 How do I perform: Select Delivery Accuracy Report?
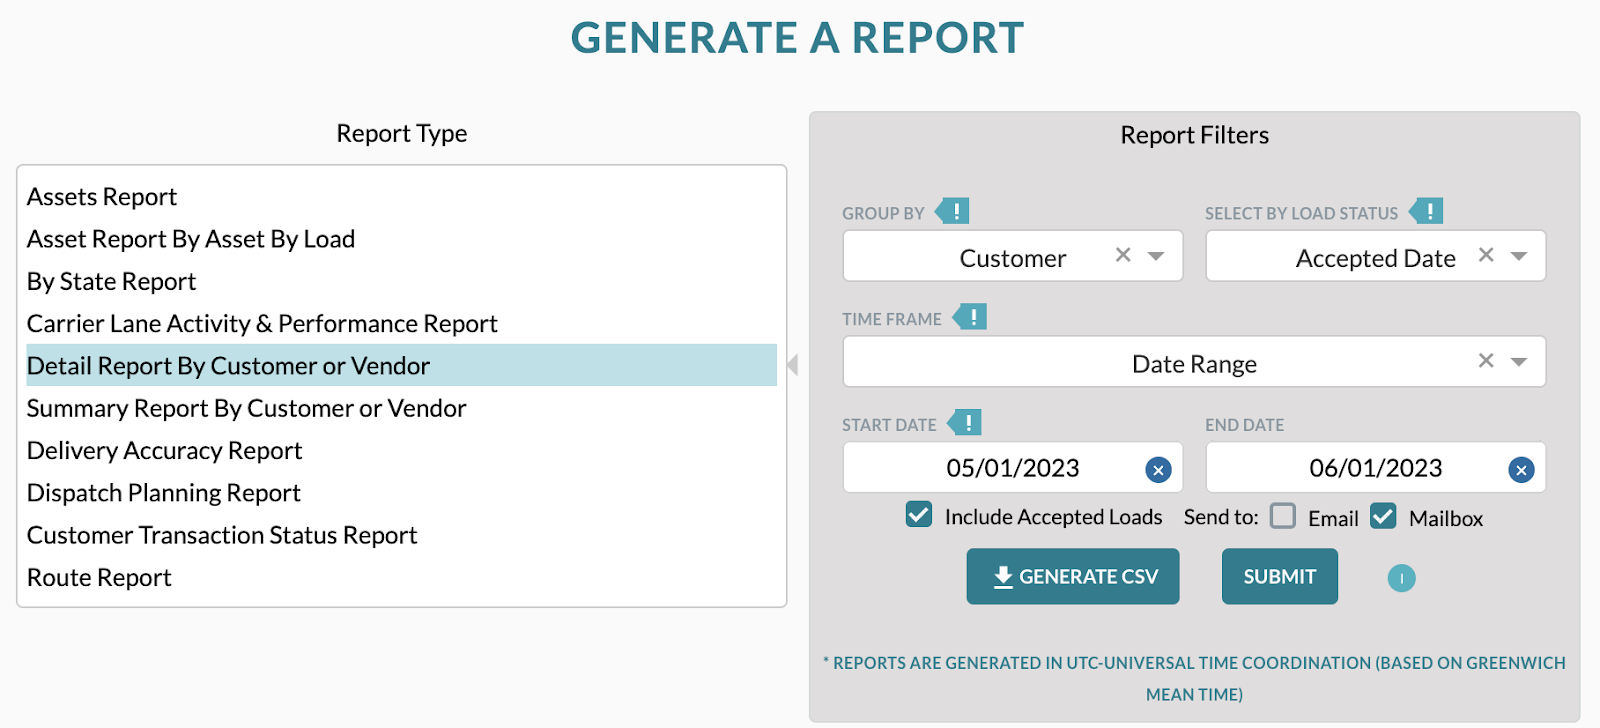coord(401,450)
